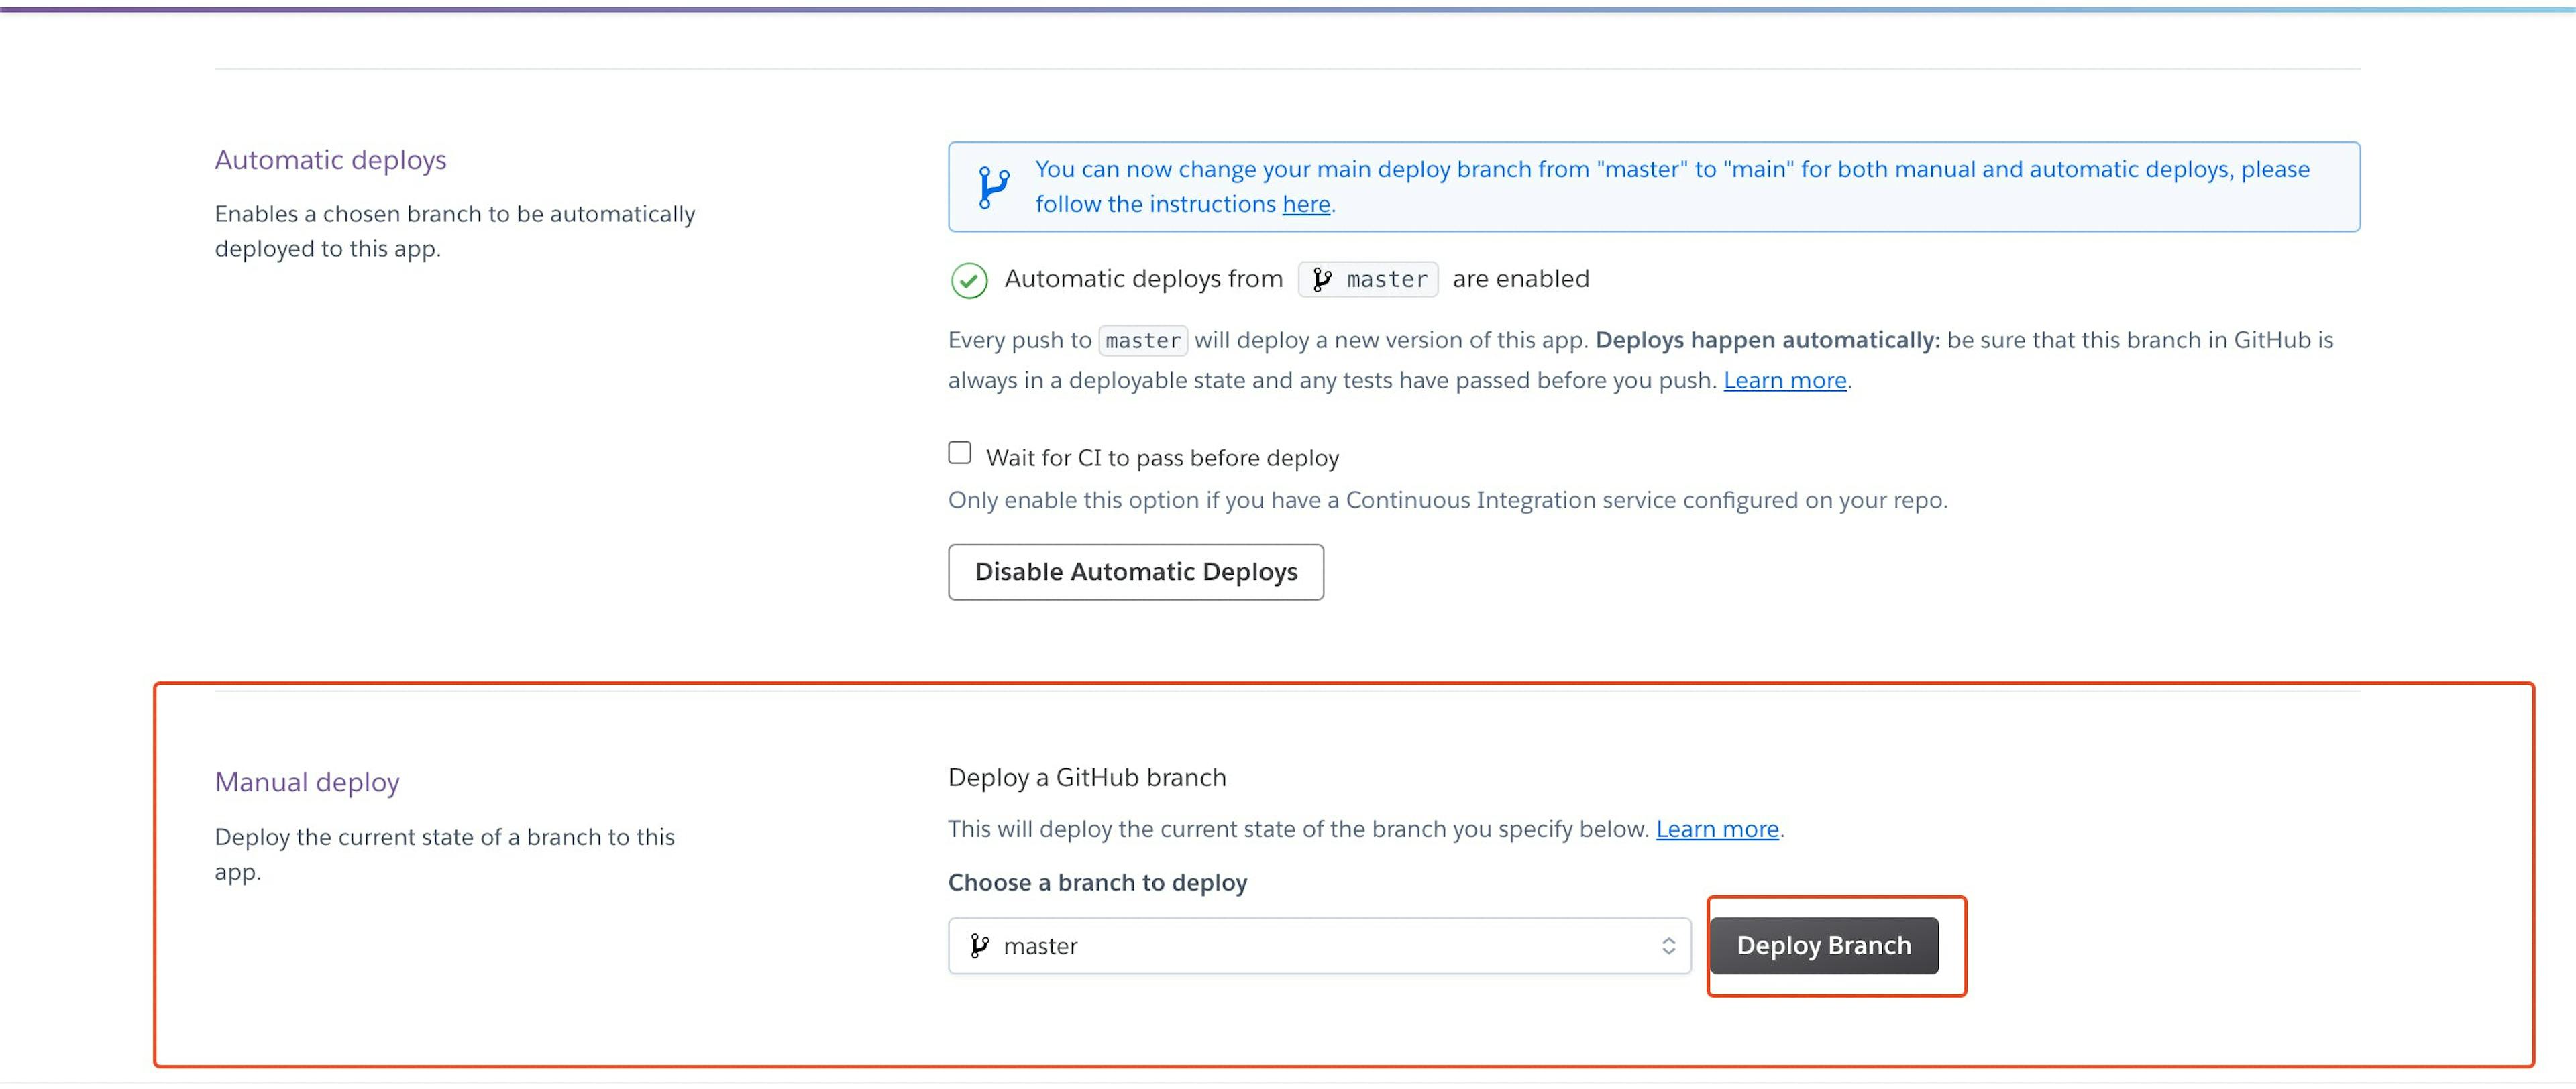Viewport: 2576px width, 1089px height.
Task: Open the master branch dropdown under Manual deploy
Action: coord(1319,945)
